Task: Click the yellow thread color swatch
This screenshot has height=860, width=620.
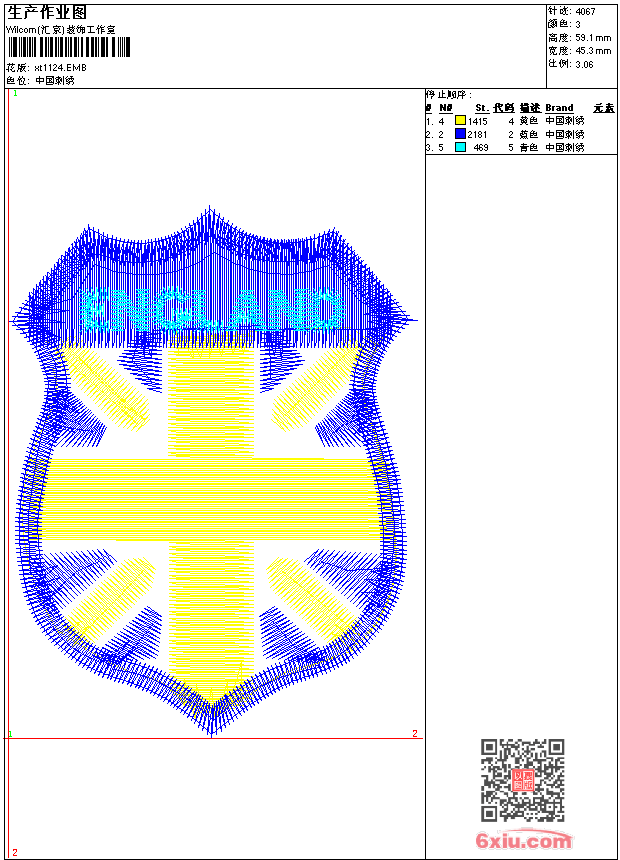Action: 460,121
